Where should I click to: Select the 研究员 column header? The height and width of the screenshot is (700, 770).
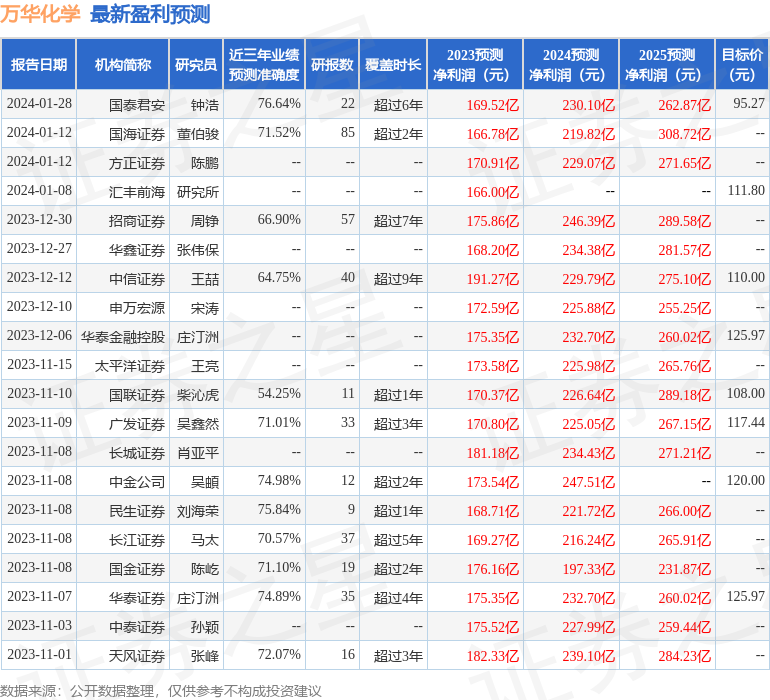pos(196,64)
